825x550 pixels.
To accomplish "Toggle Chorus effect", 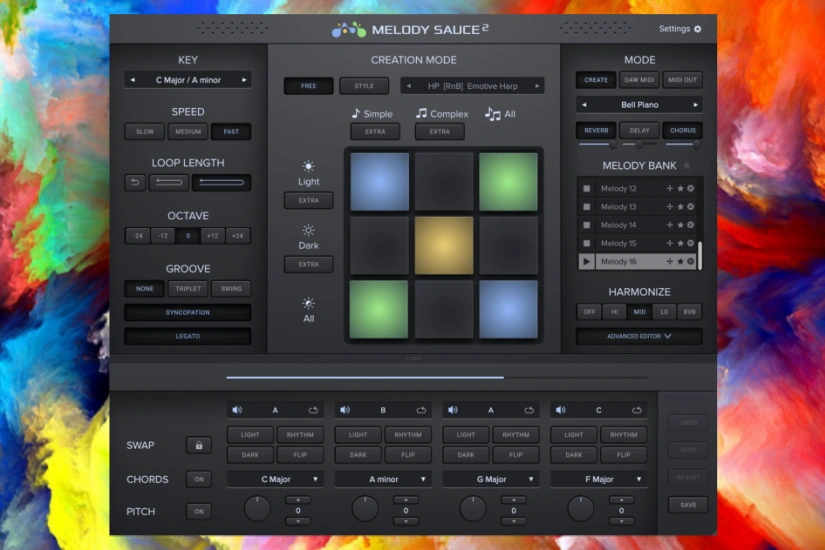I will pos(682,131).
